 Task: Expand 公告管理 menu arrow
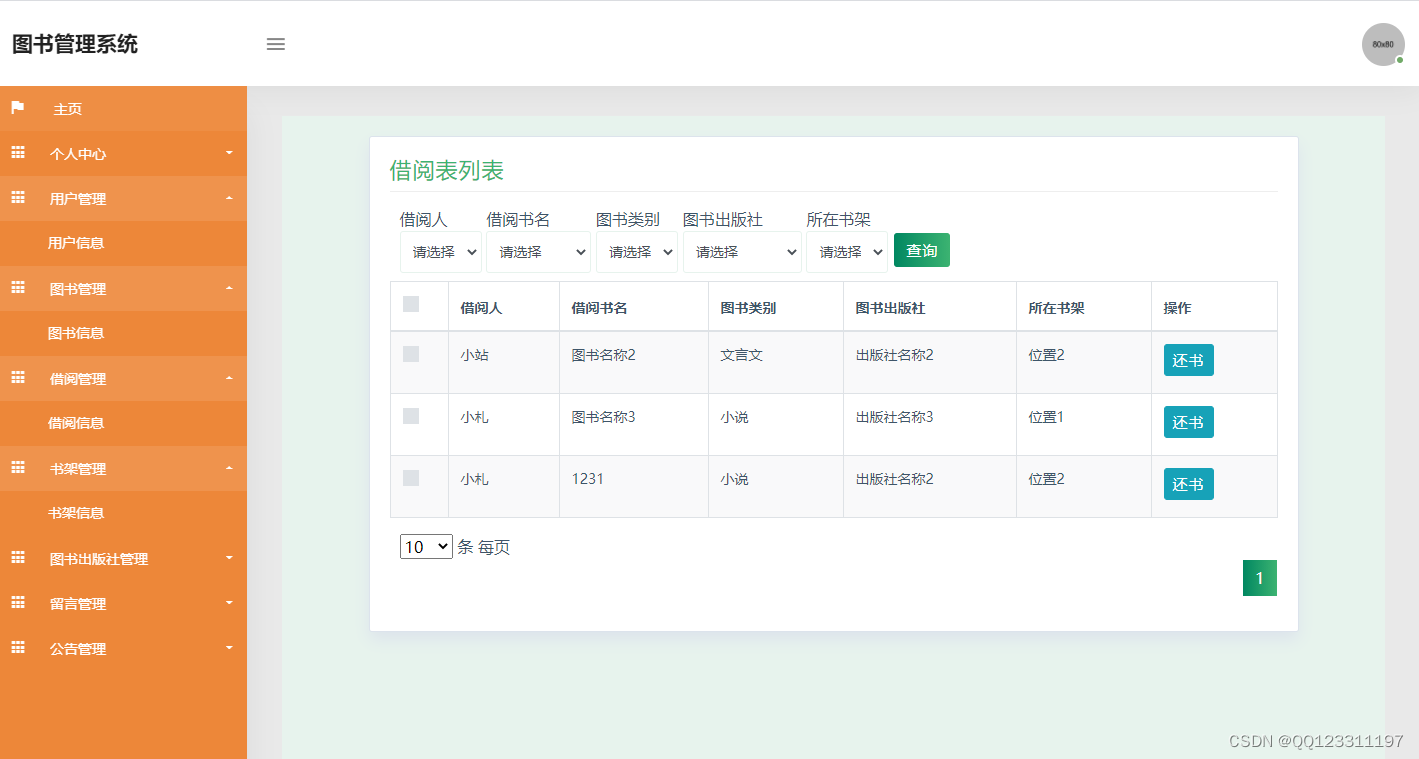click(x=229, y=648)
